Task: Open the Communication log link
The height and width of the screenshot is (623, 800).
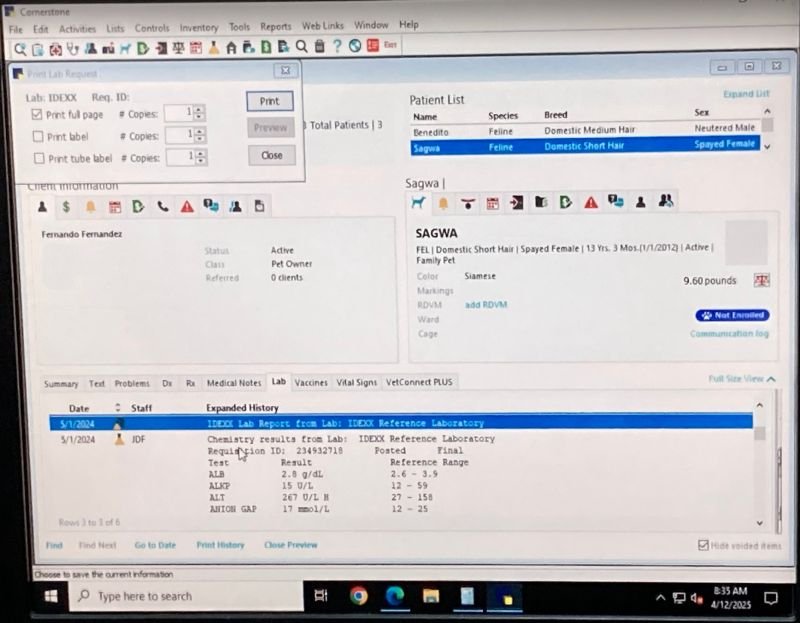Action: (x=729, y=334)
